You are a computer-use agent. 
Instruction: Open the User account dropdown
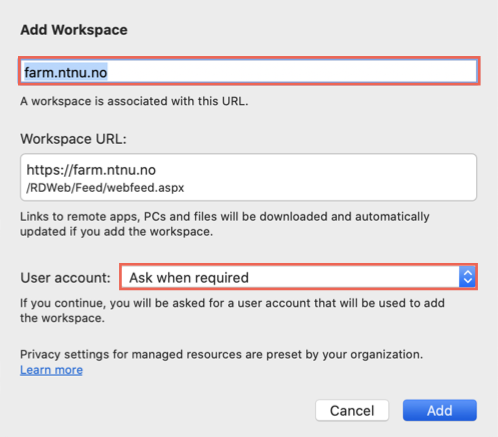click(x=298, y=277)
